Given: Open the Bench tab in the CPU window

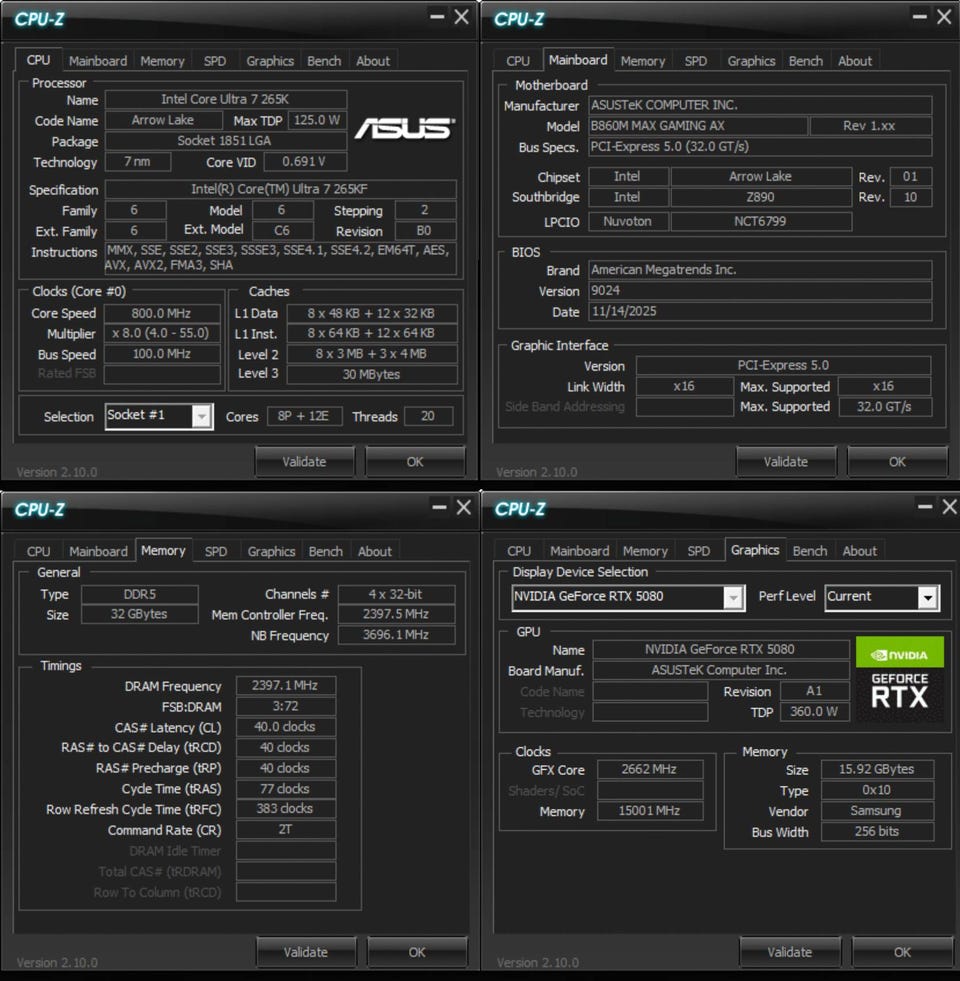Looking at the screenshot, I should coord(324,61).
